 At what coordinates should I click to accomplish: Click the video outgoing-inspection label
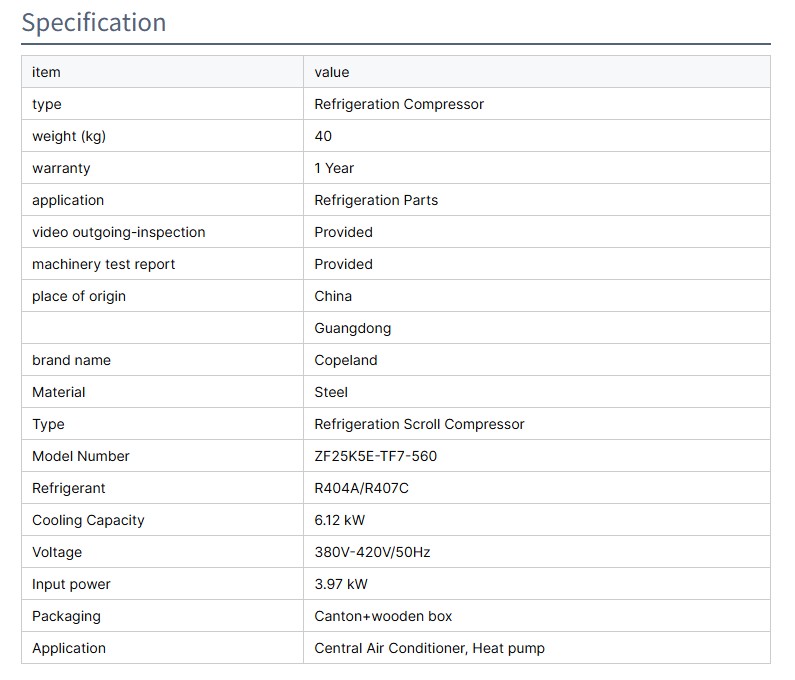click(x=118, y=232)
